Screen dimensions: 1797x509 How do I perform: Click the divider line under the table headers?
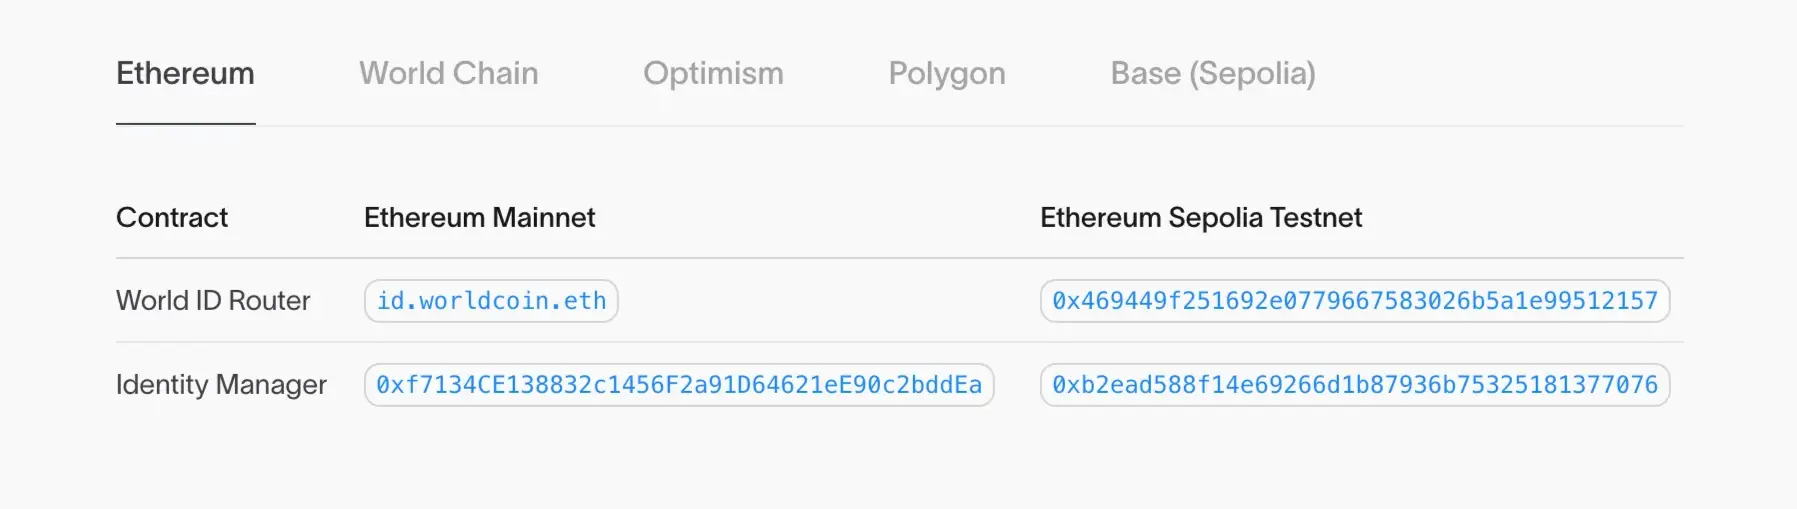(x=900, y=258)
